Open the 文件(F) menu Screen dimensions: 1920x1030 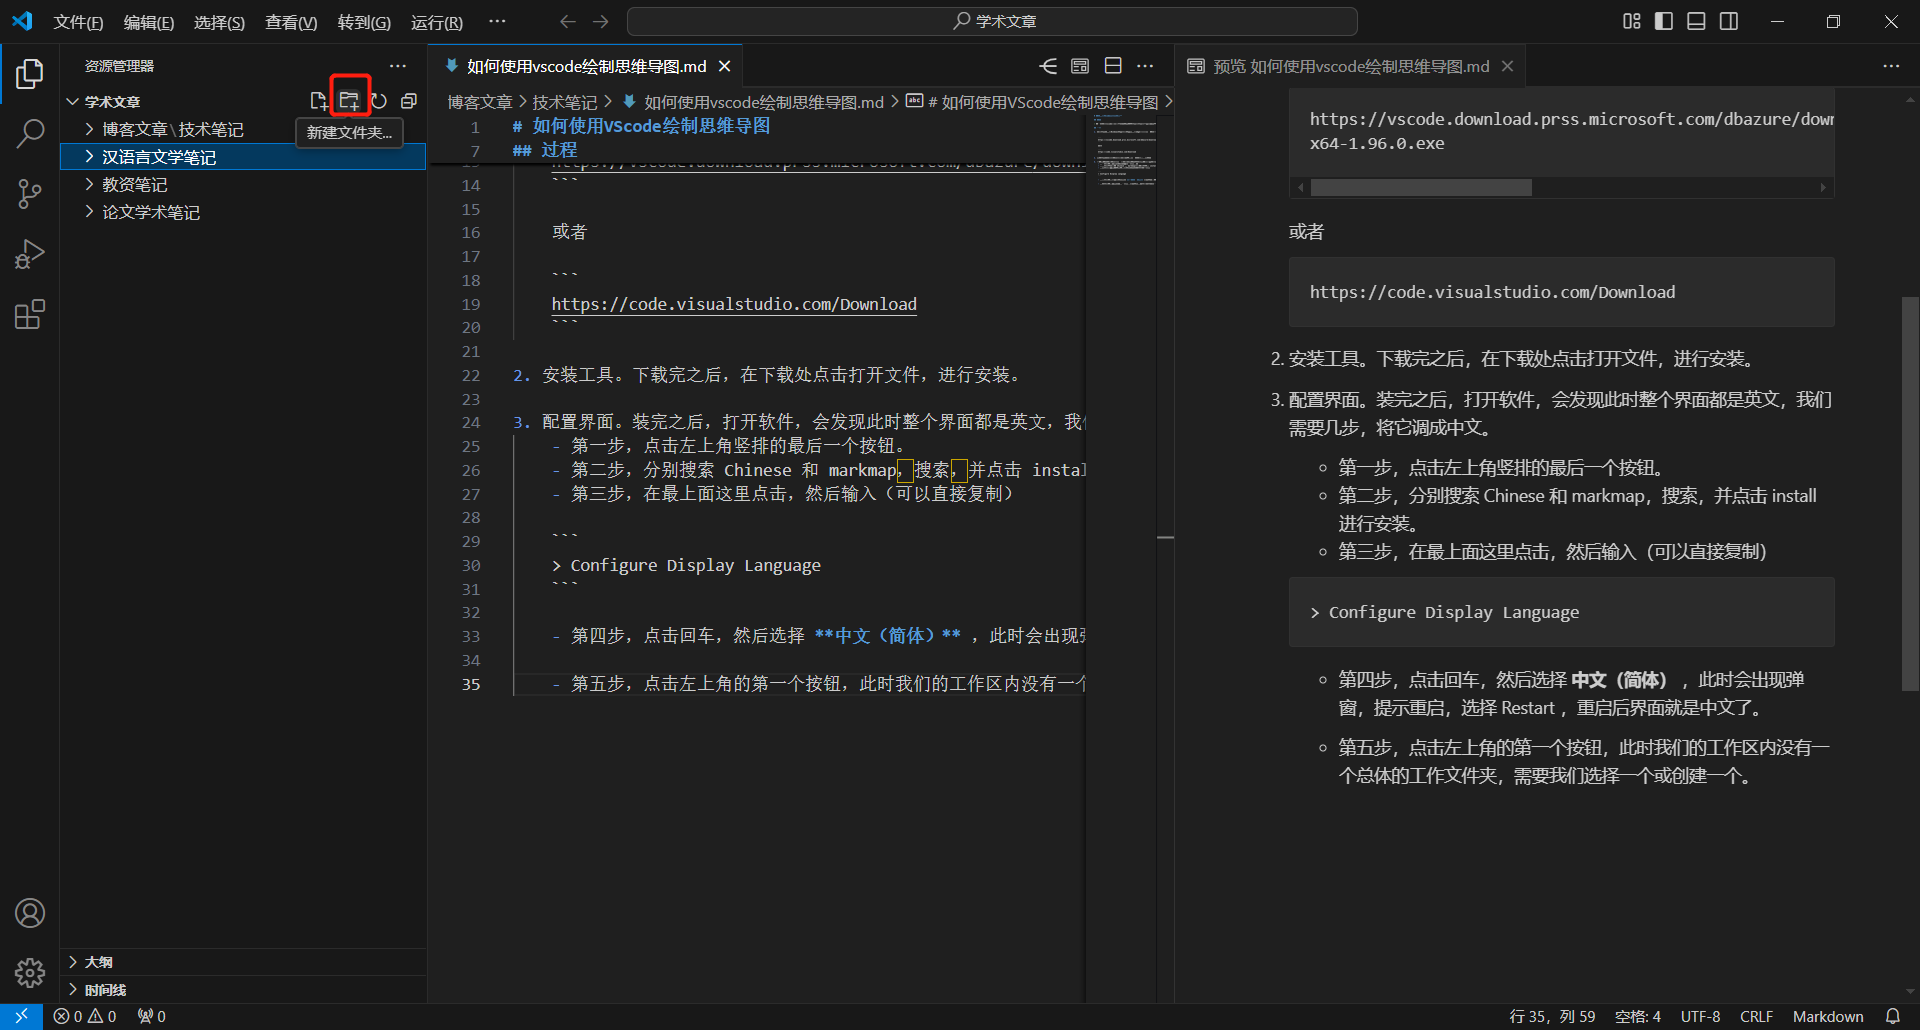click(x=78, y=22)
